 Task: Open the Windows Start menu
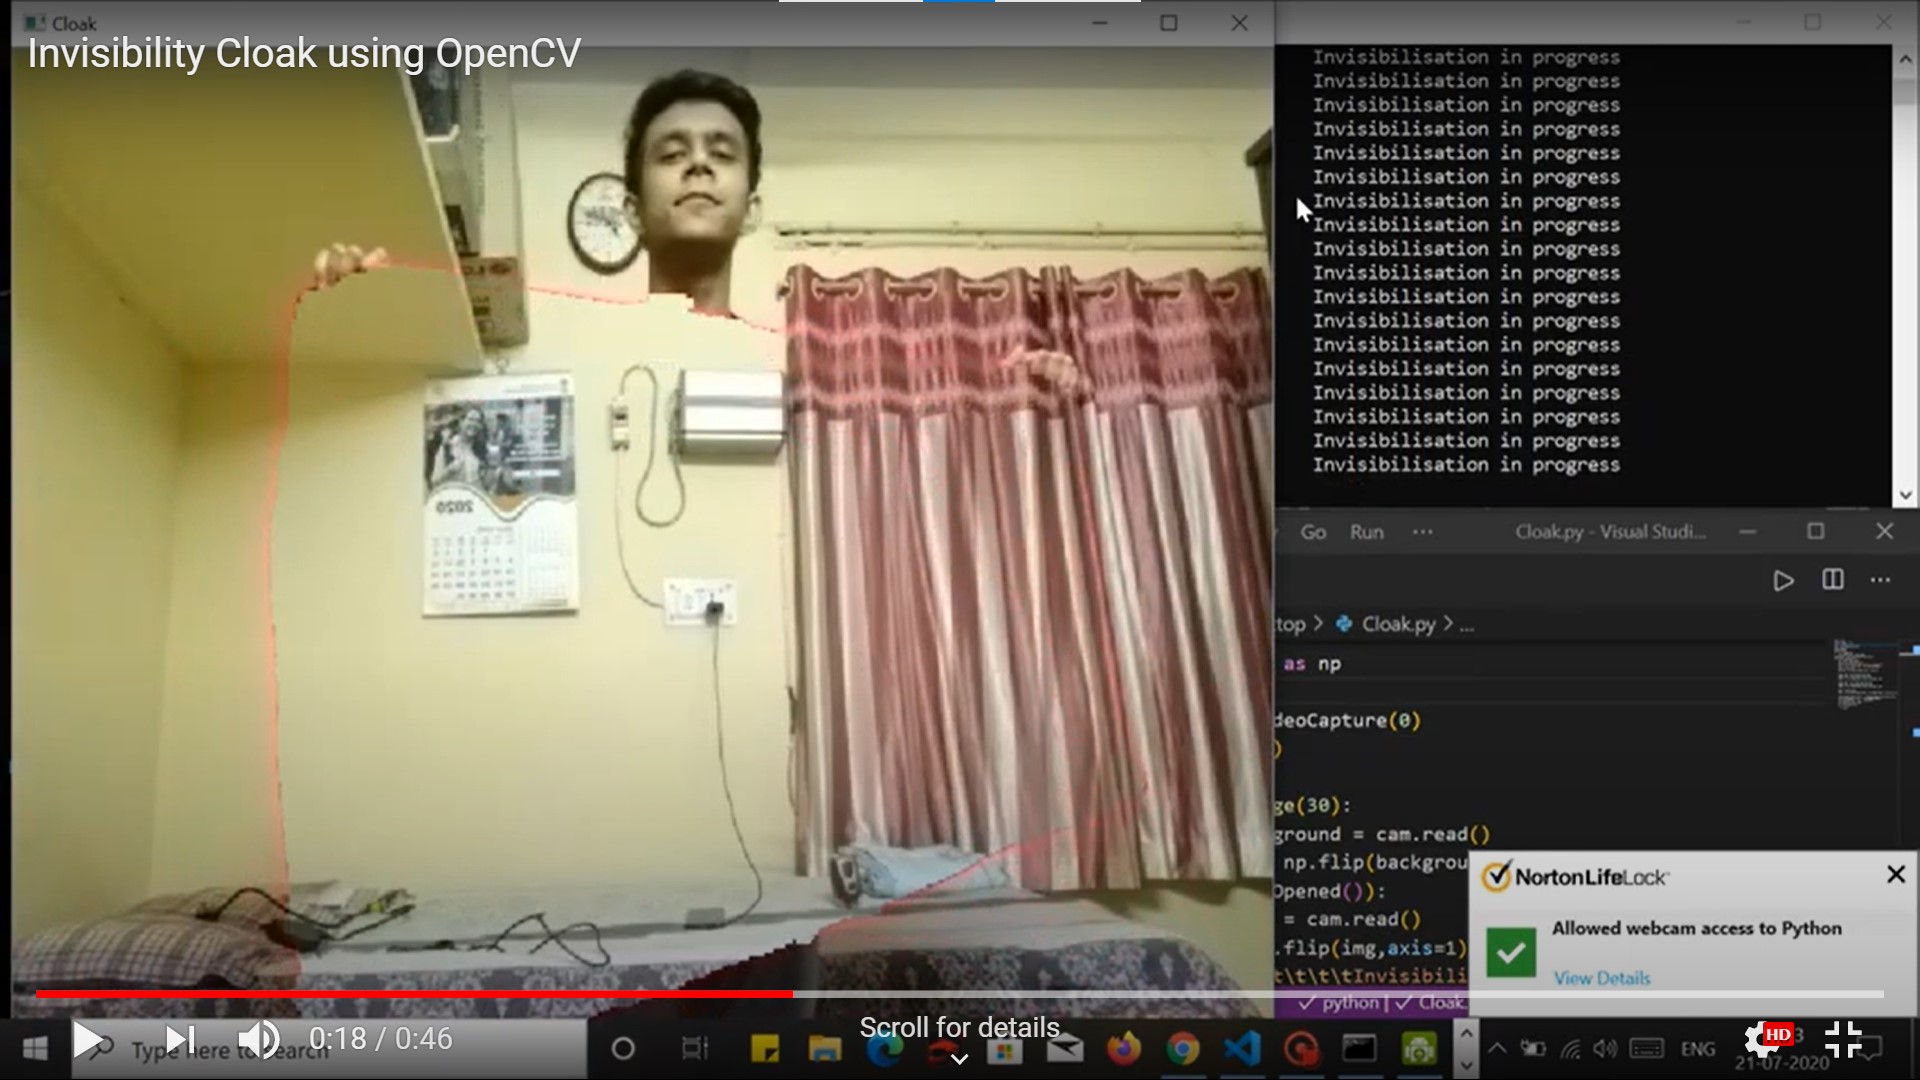(36, 1048)
